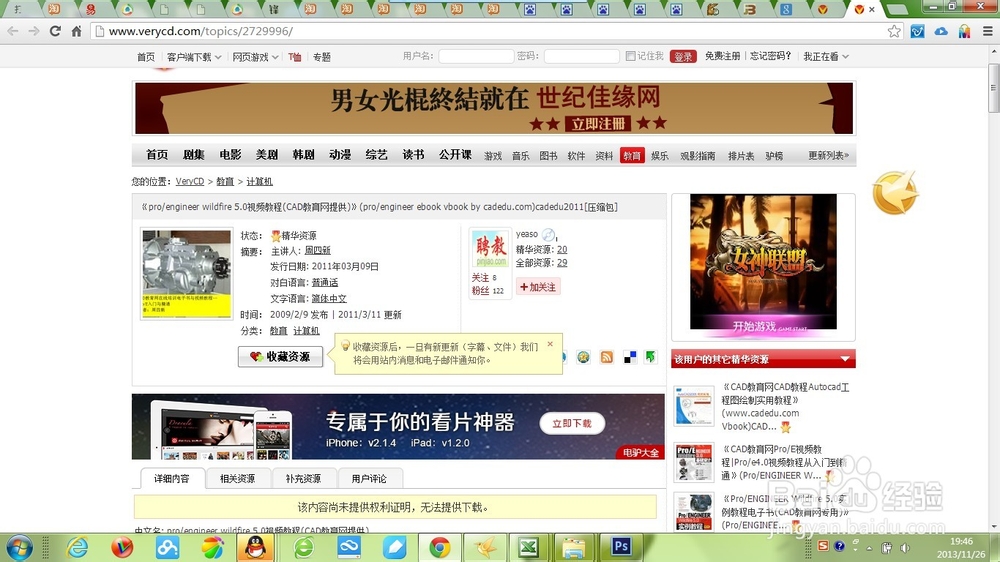Open QQ penguin from taskbar
1000x562 pixels.
(x=256, y=548)
